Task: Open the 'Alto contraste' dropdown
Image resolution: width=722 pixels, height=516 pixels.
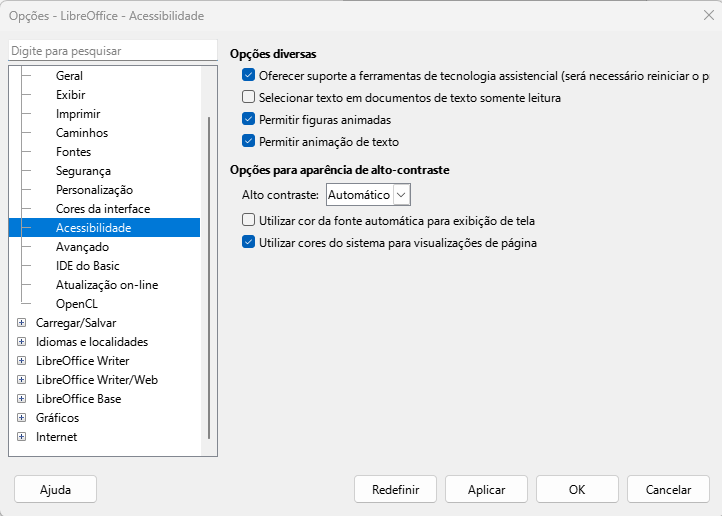Action: coord(368,195)
